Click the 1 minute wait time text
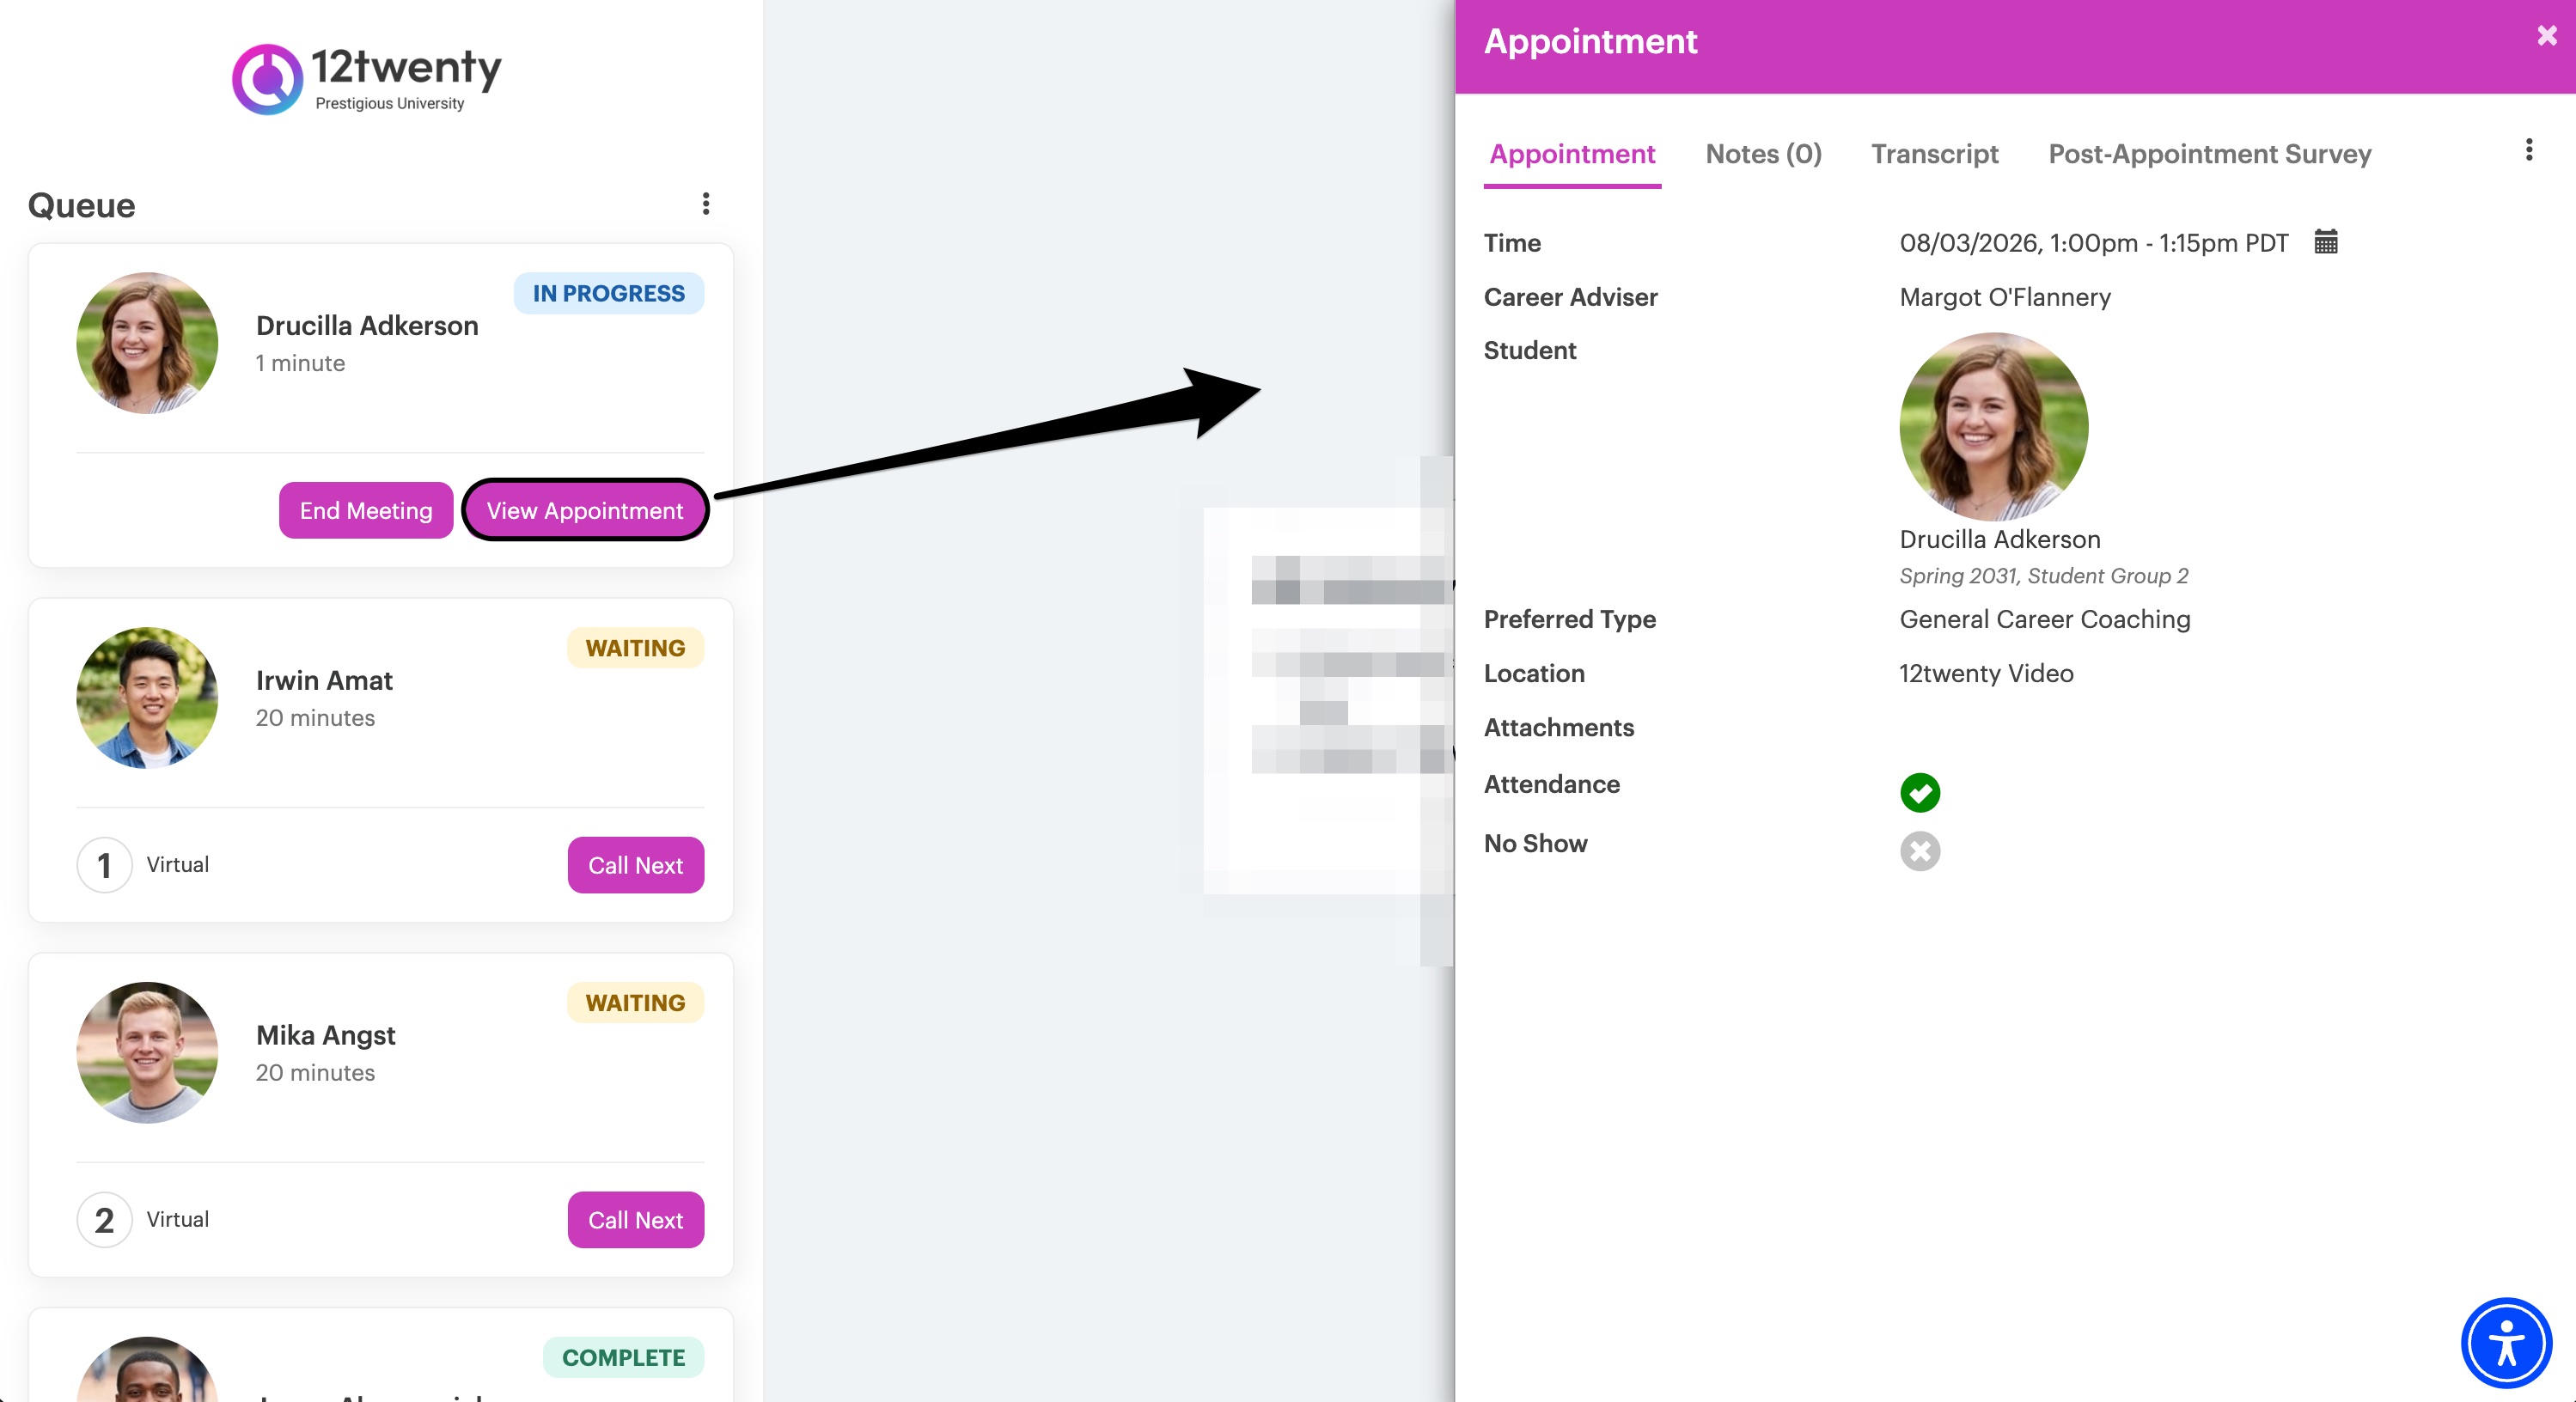2576x1402 pixels. click(300, 363)
